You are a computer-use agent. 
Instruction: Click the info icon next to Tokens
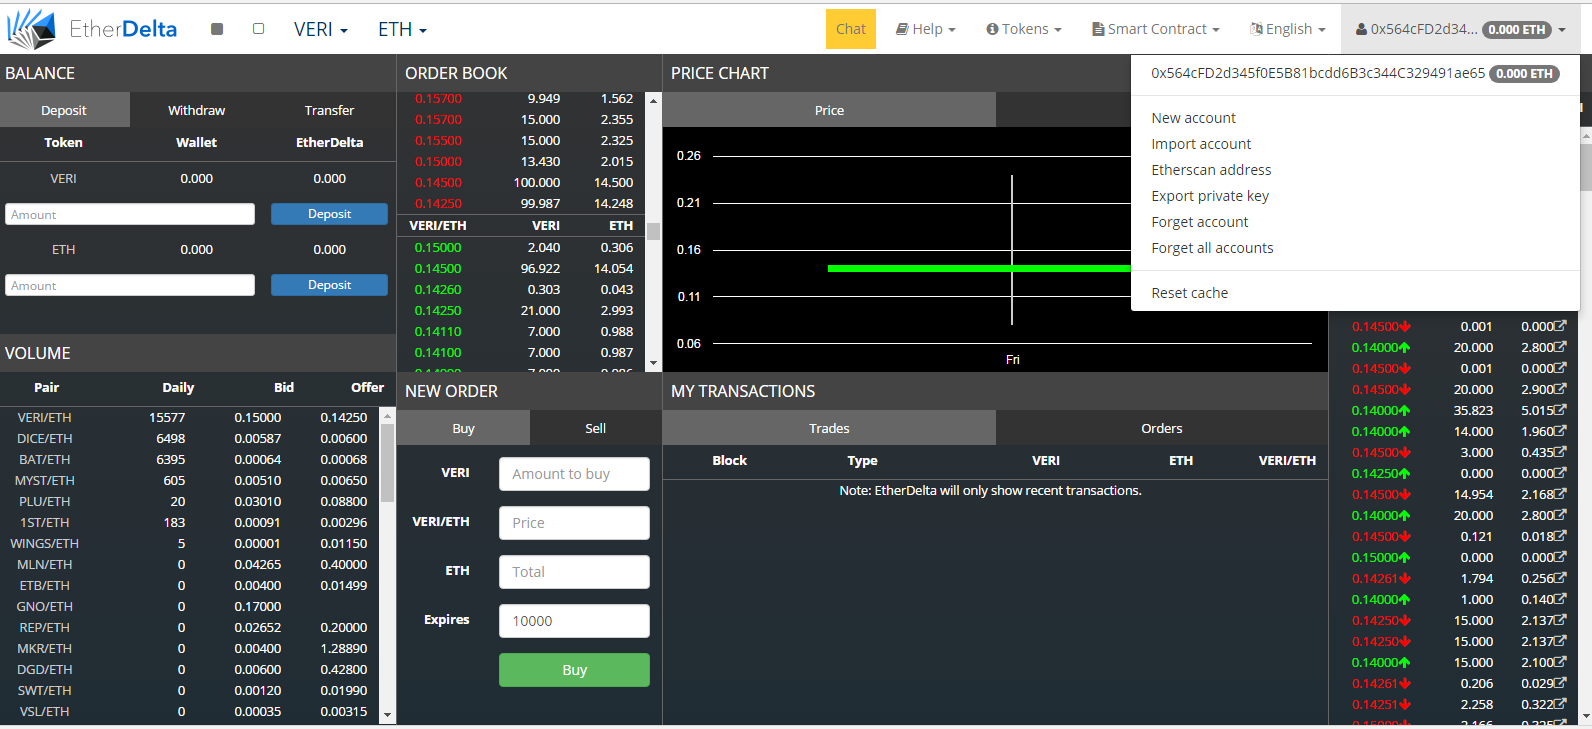992,29
